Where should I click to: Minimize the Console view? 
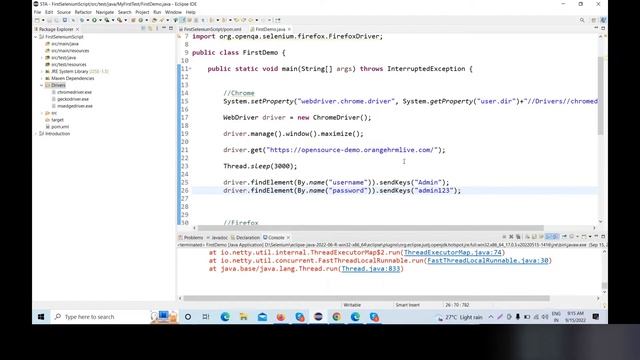click(596, 236)
